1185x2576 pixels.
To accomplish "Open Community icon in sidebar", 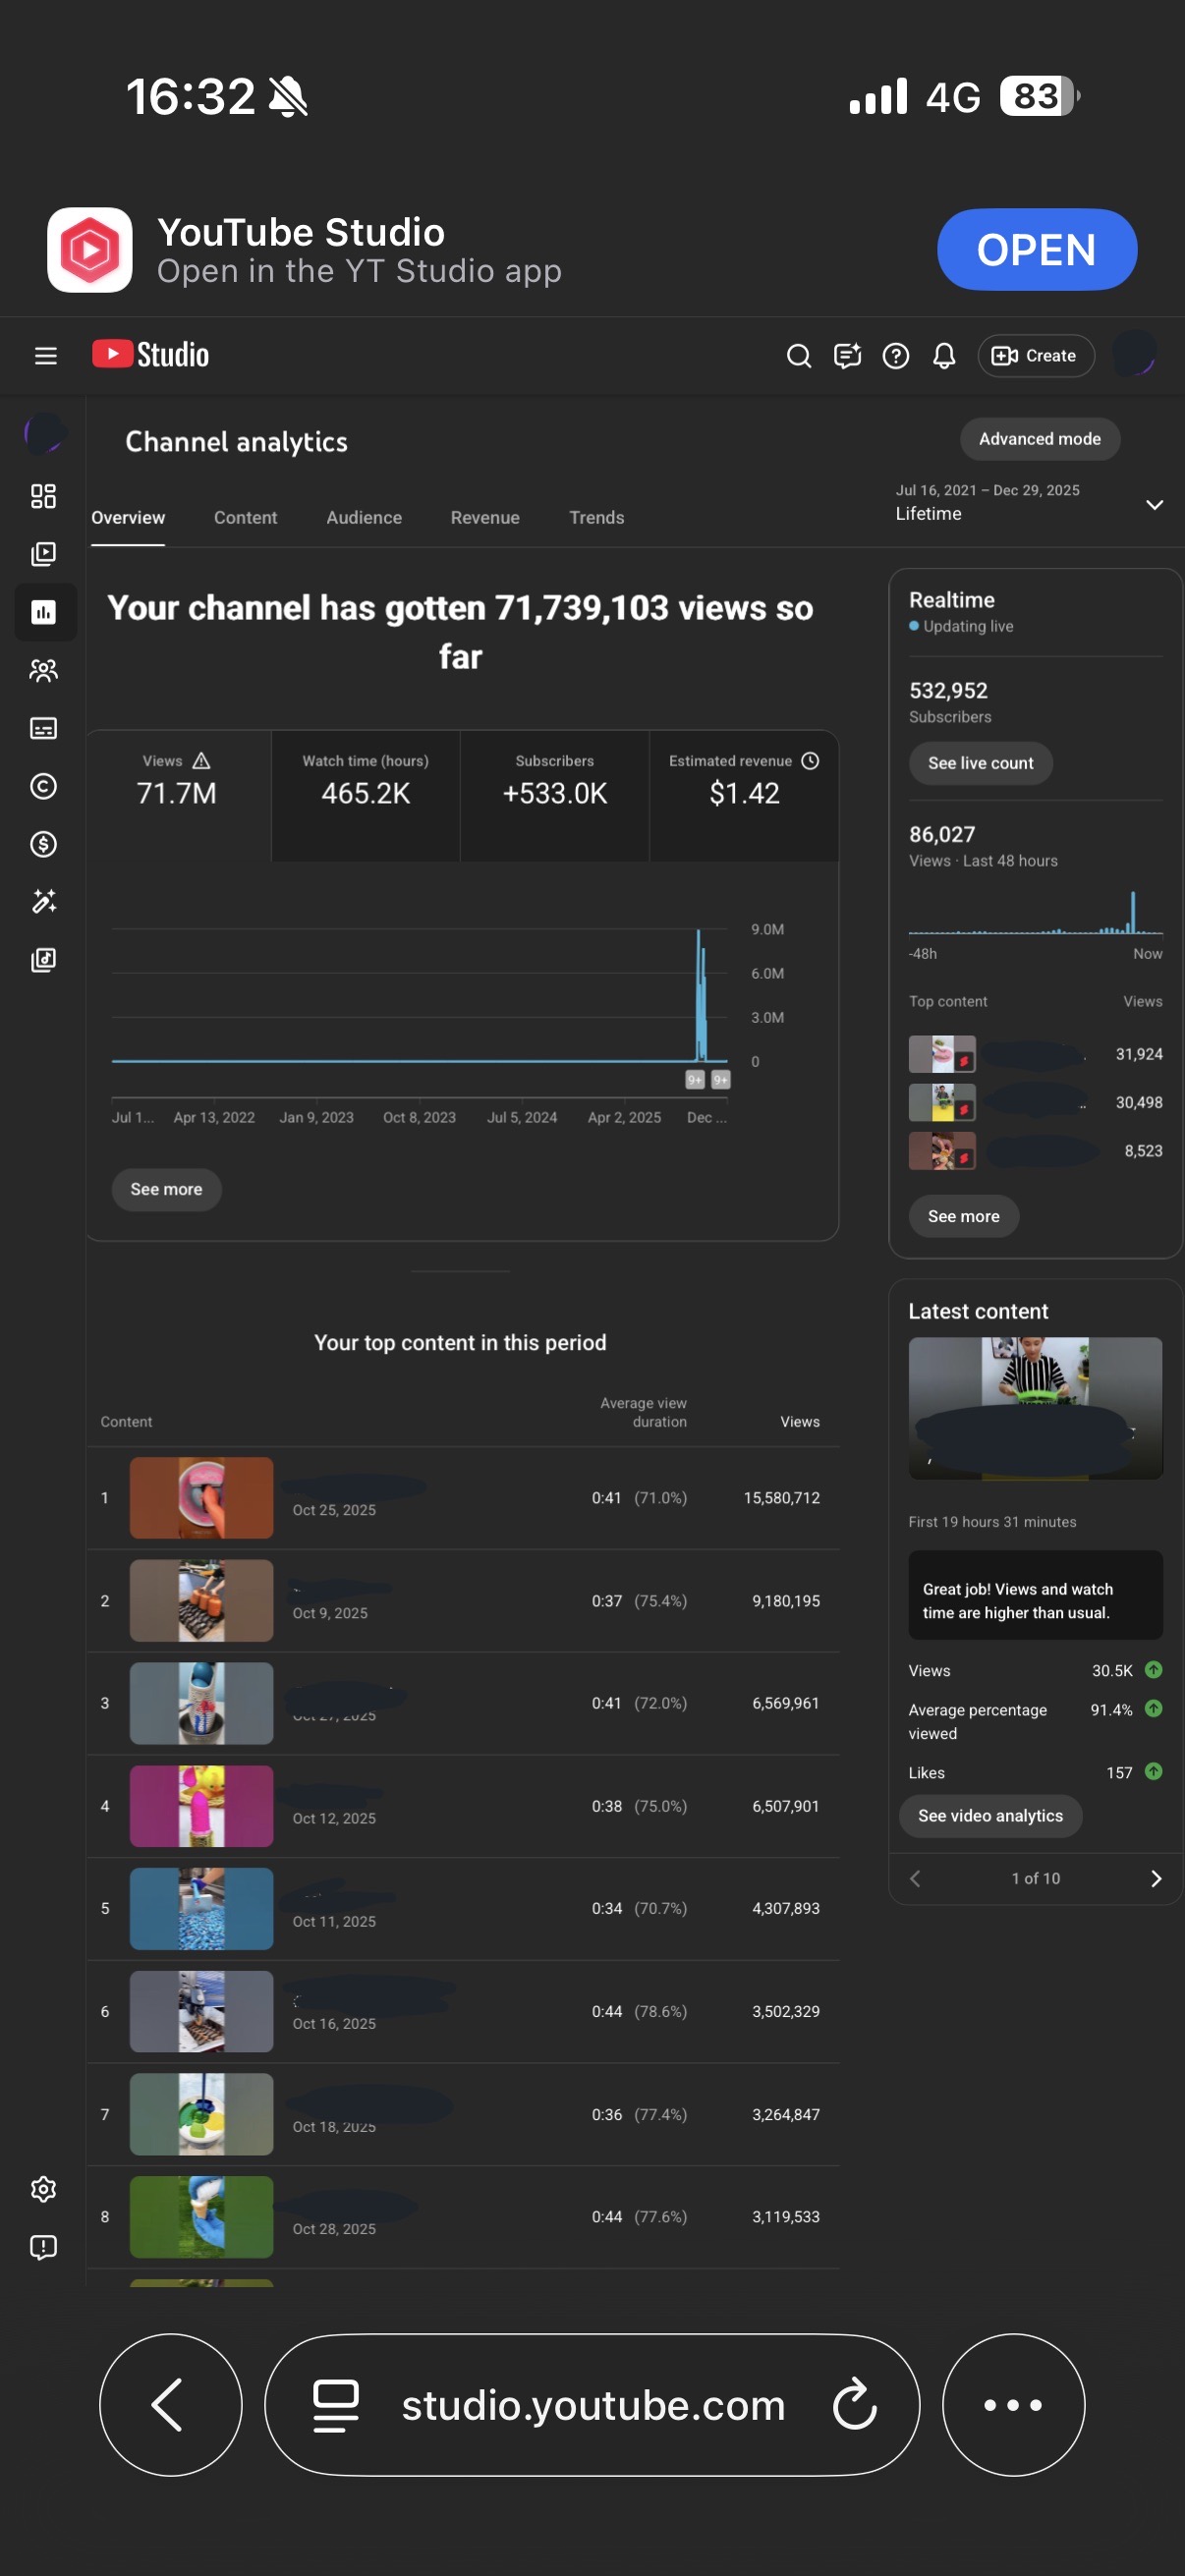I will point(43,670).
